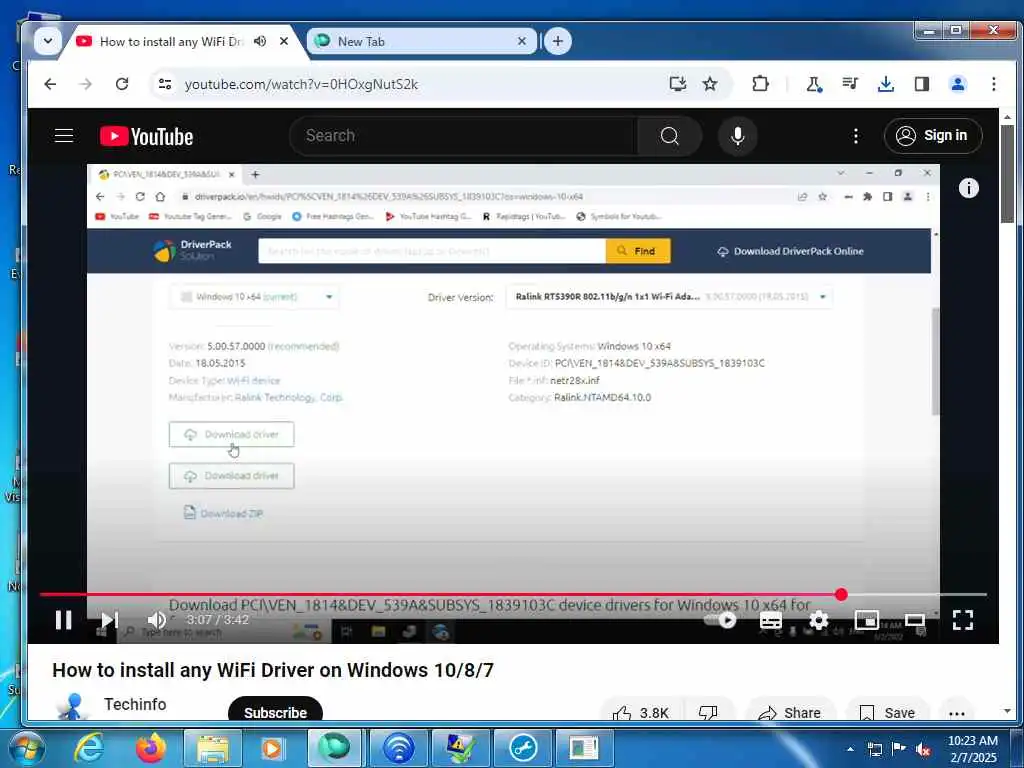Open YouTube settings three-dot menu
The height and width of the screenshot is (768, 1024).
[x=856, y=136]
